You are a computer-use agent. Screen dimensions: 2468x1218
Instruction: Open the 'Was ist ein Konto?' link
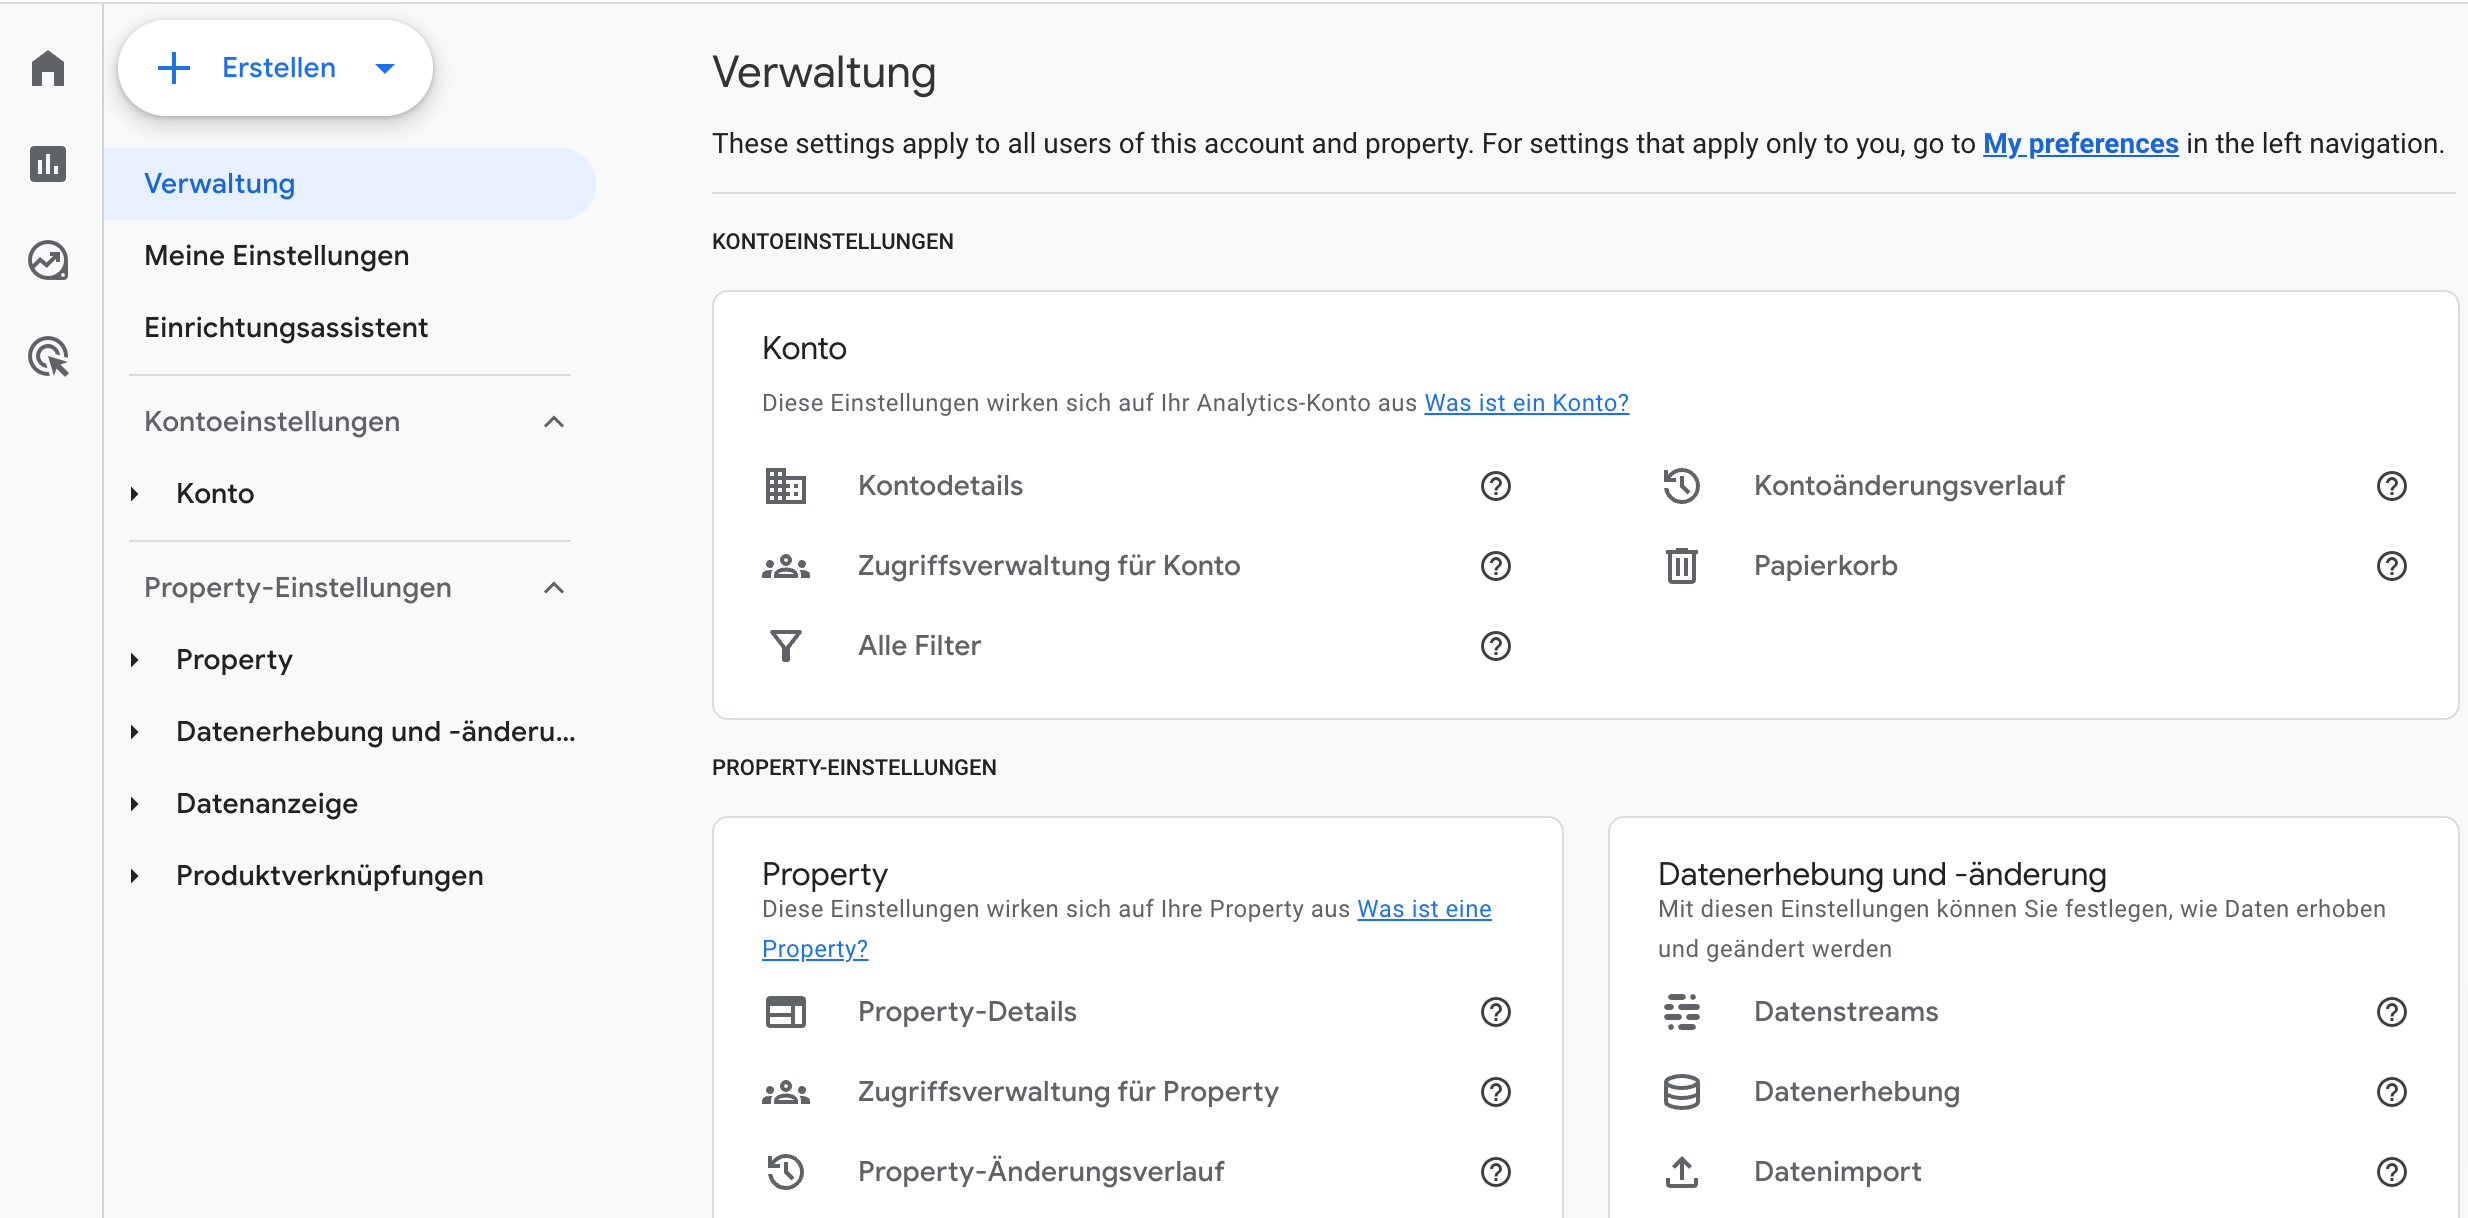[1526, 403]
